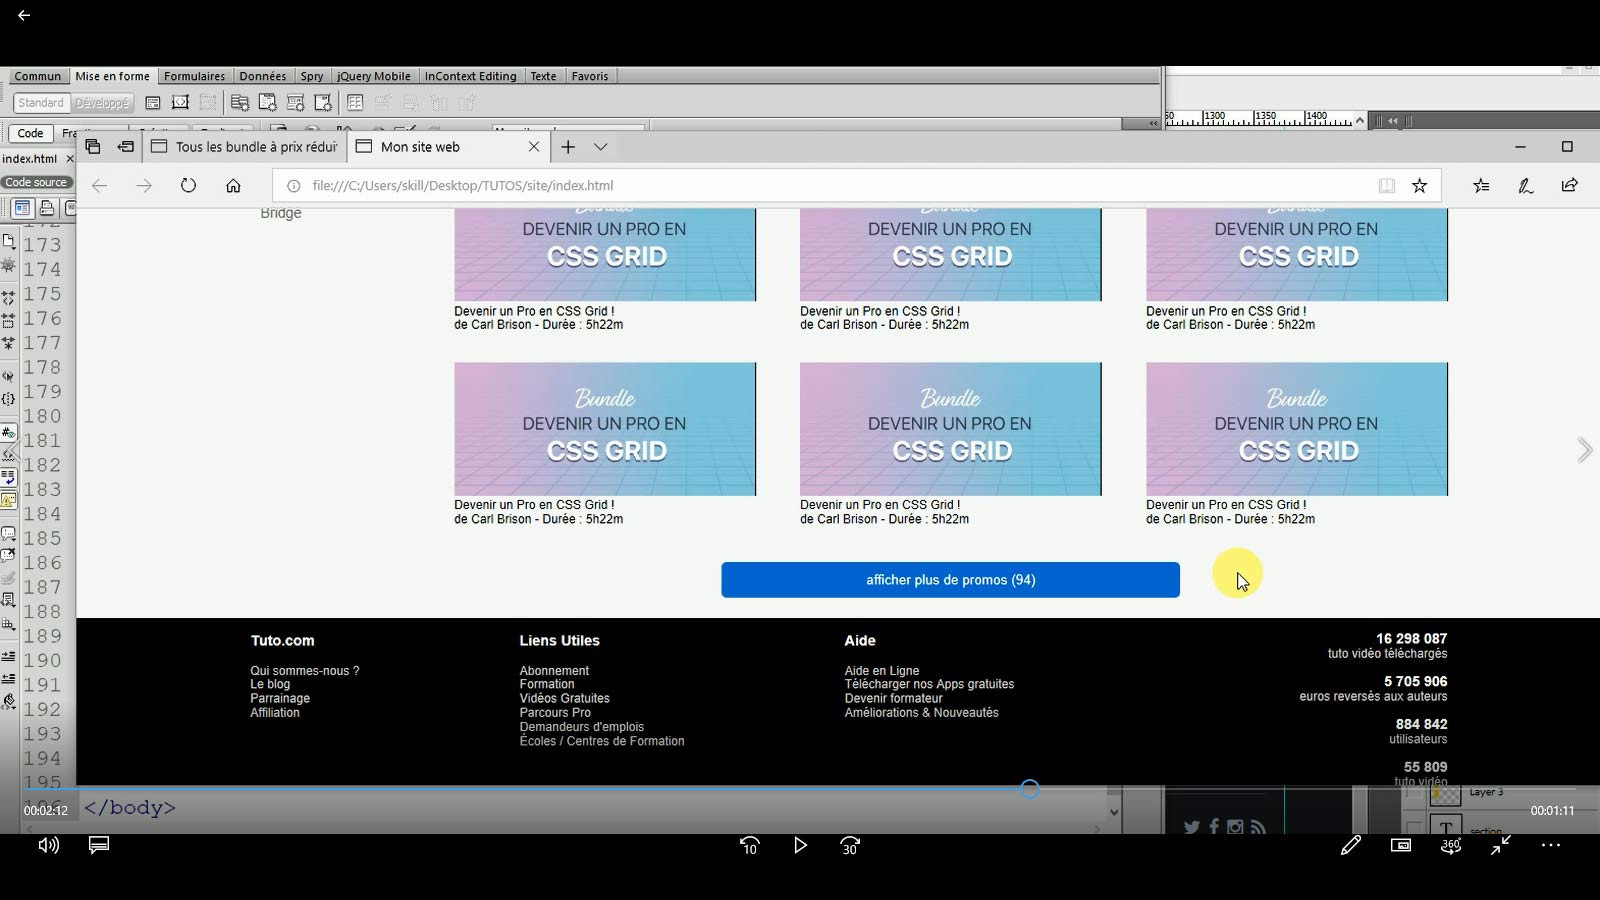The height and width of the screenshot is (900, 1600).
Task: Open the Qui sommes-nous ? footer link
Action: pos(305,671)
